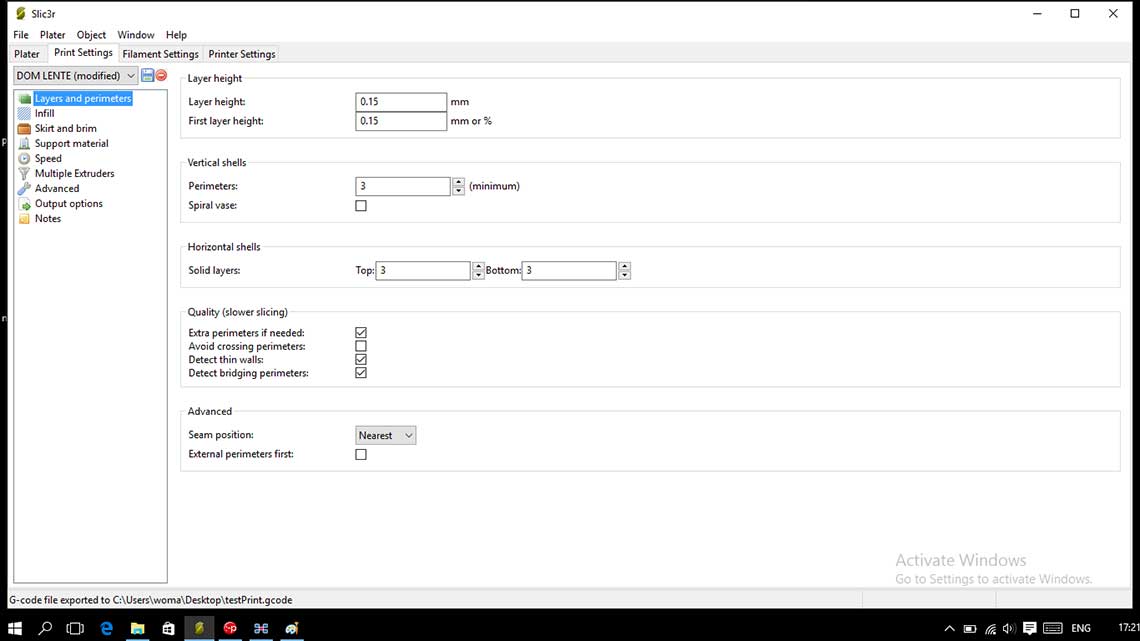
Task: Open the Plater menu
Action: [52, 35]
